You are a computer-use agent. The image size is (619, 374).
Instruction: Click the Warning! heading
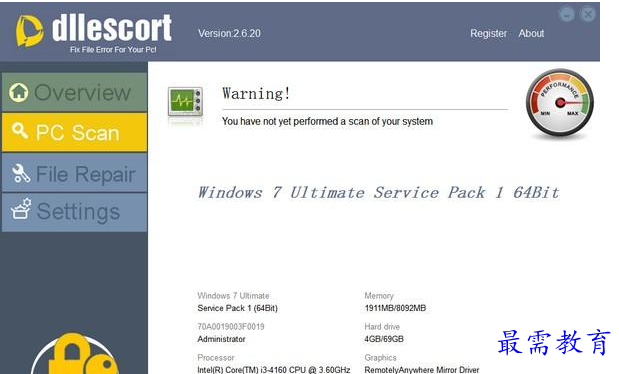point(256,94)
